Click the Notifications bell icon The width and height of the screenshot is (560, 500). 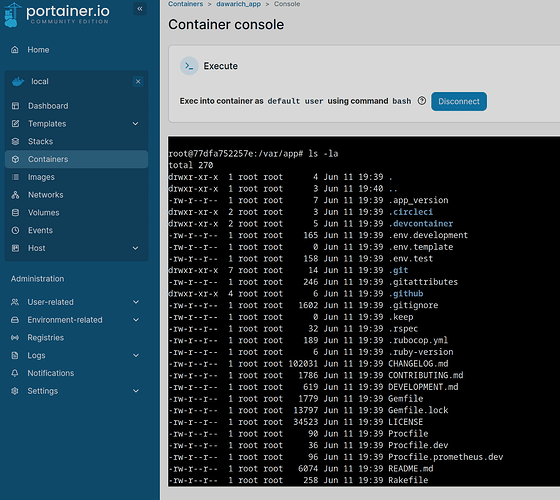click(x=15, y=373)
